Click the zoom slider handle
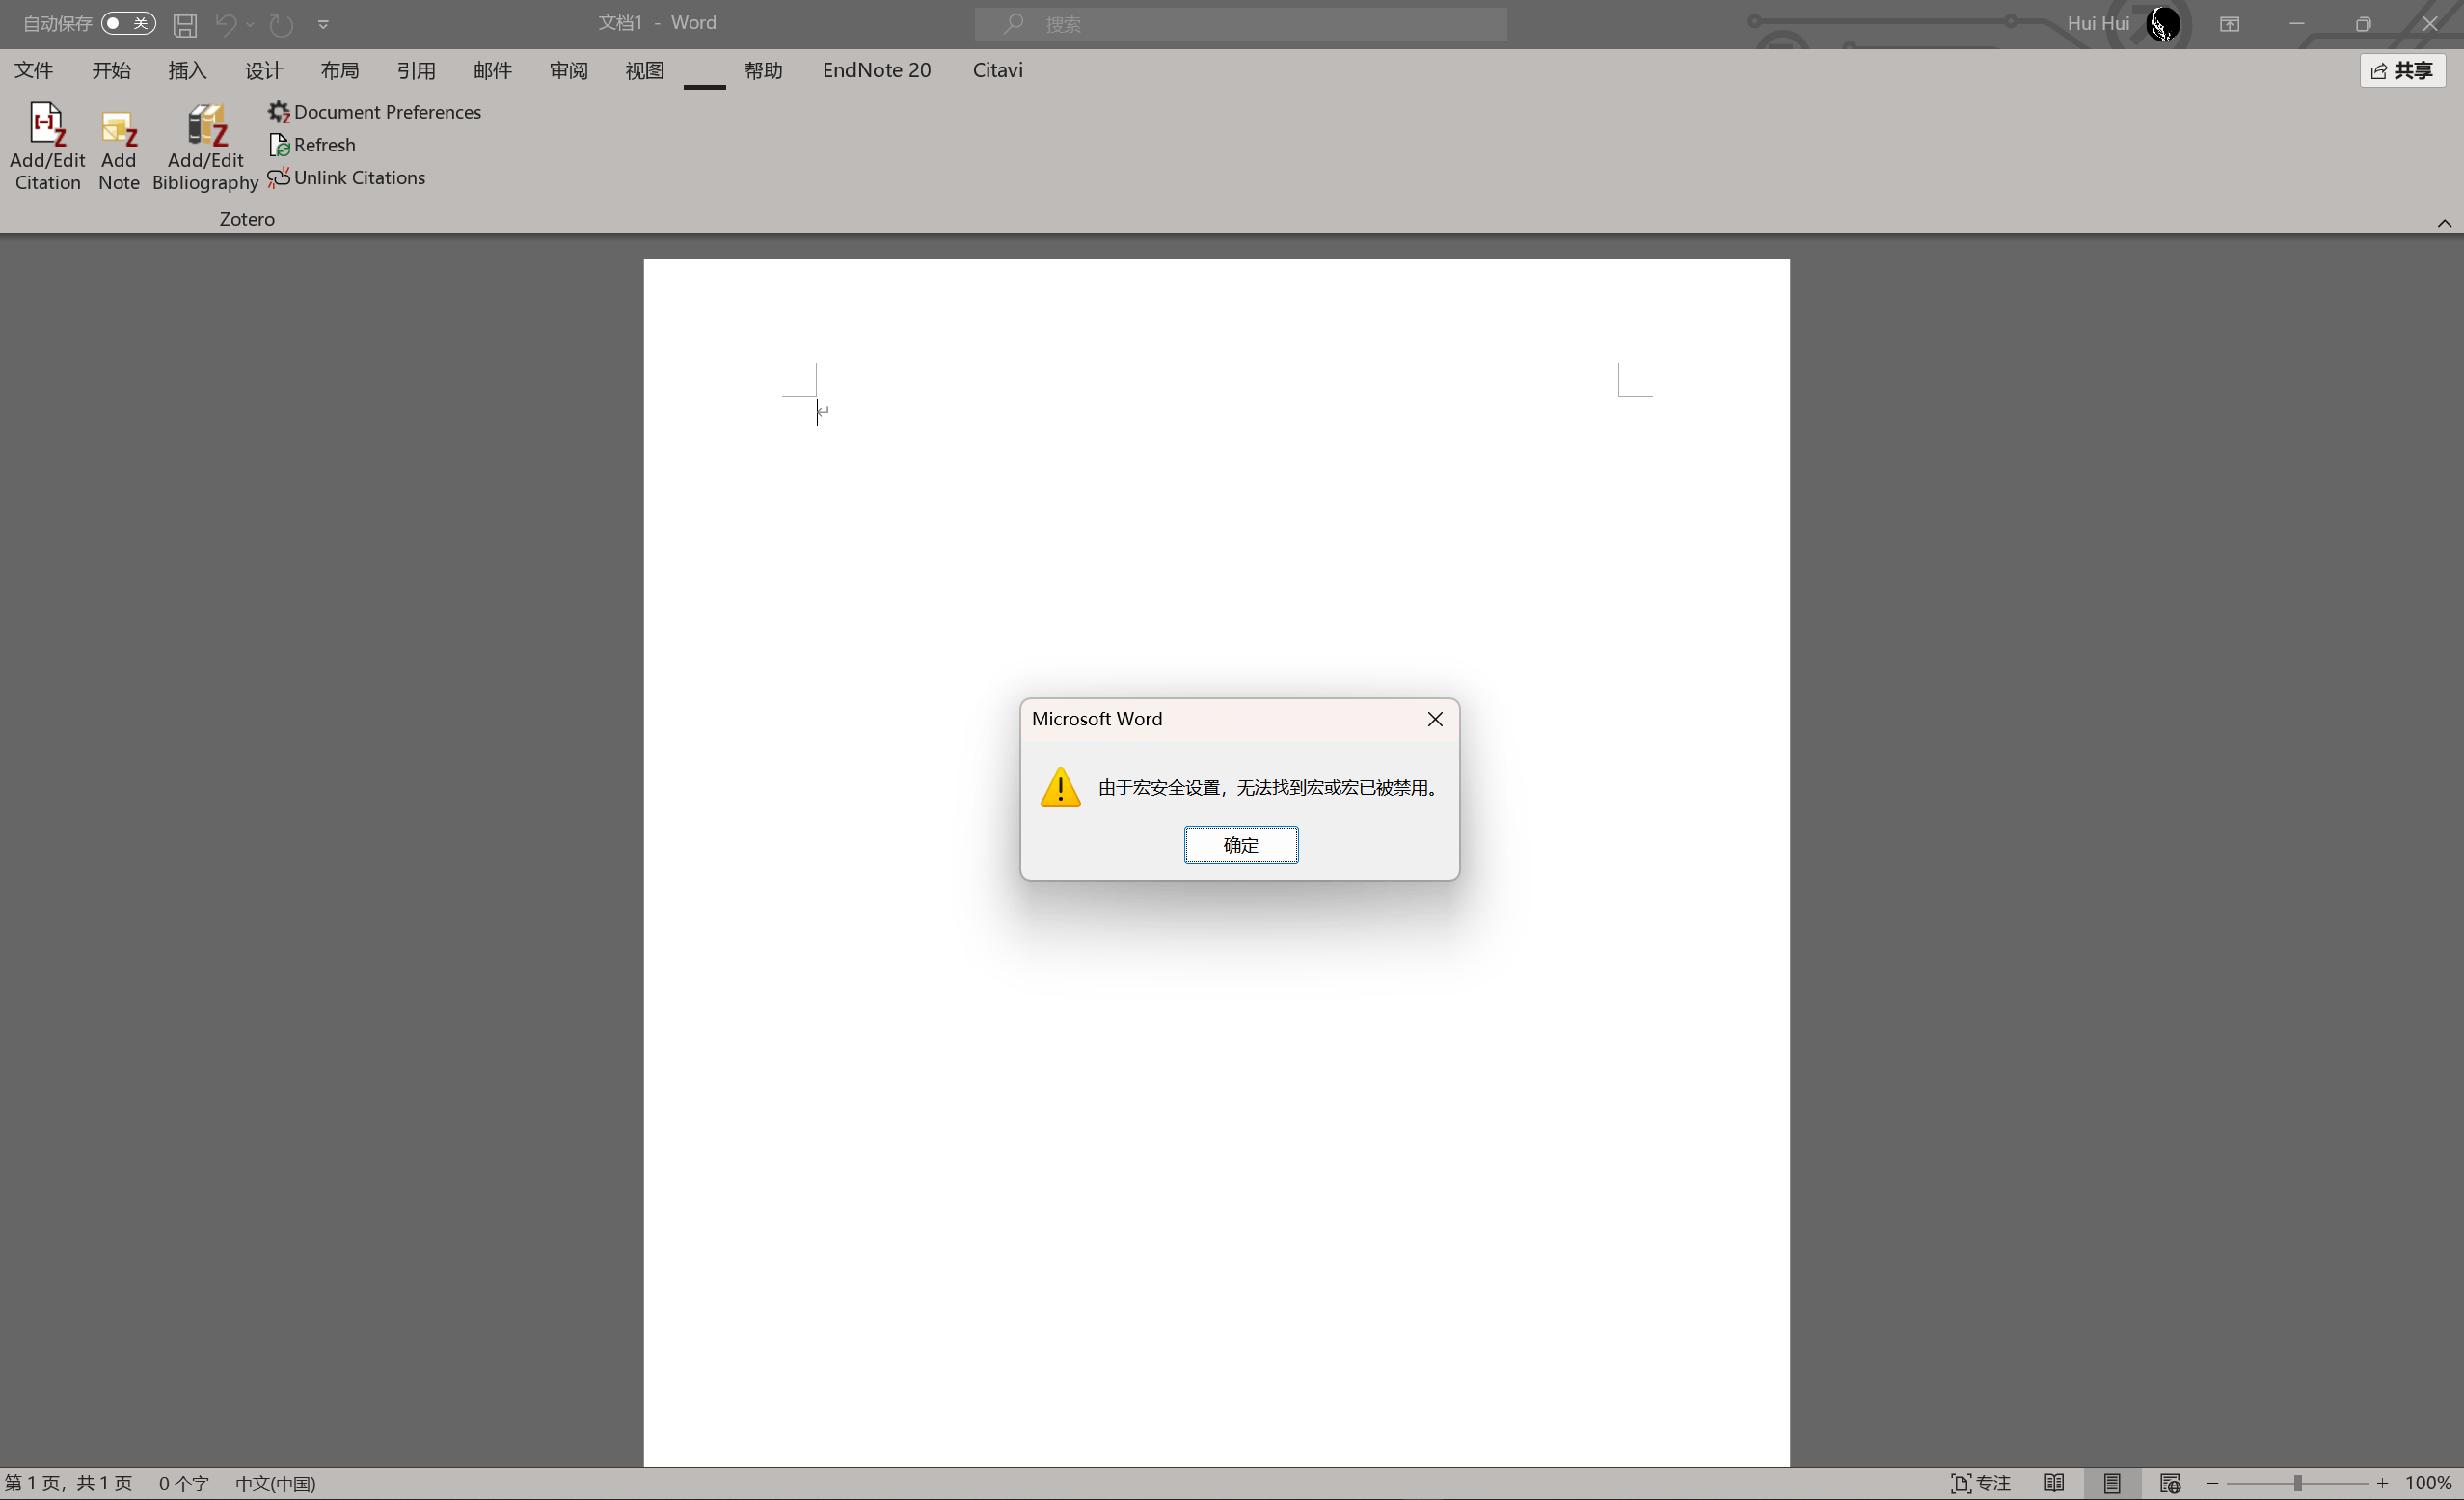 point(2298,1483)
